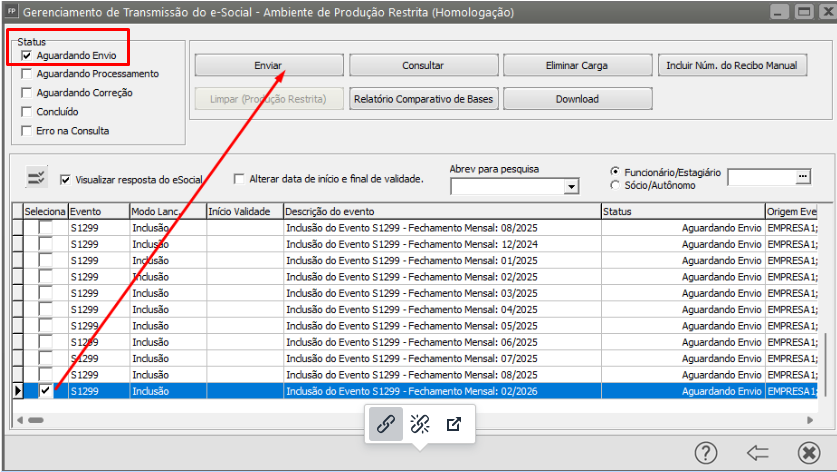
Task: Click the select-all checklist icon
Action: point(36,178)
